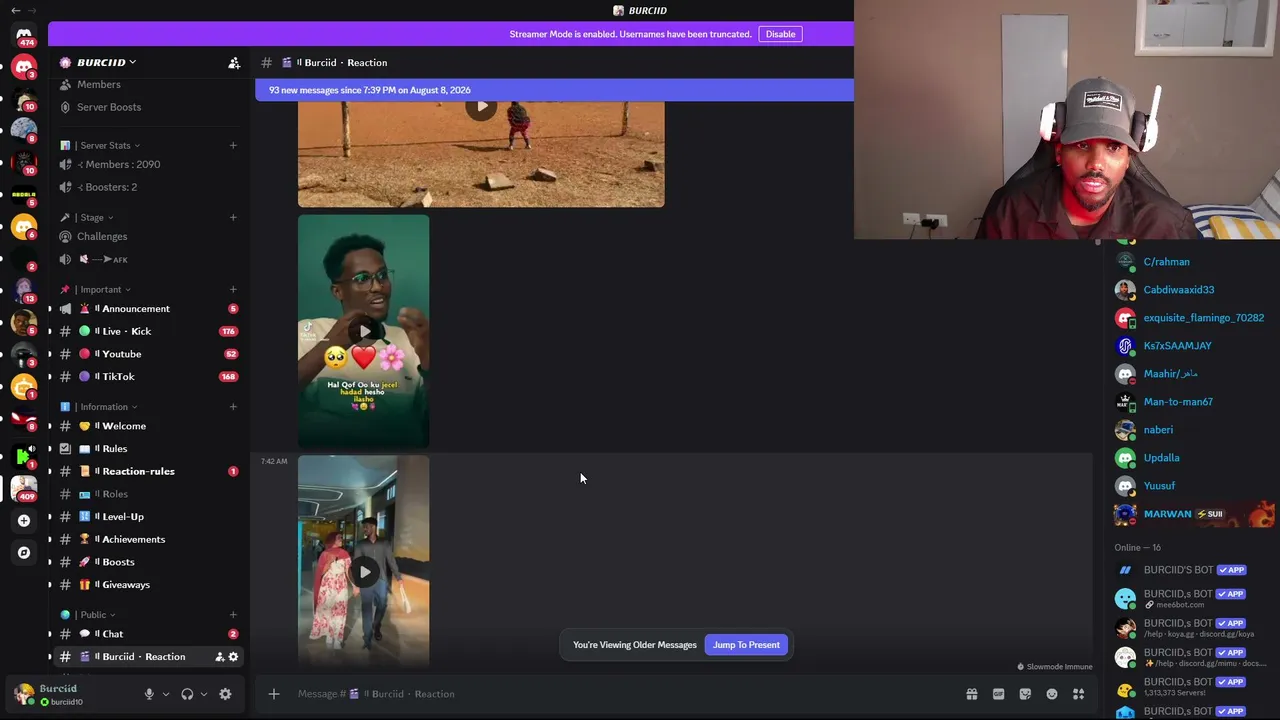Play the video with man in glasses

(364, 331)
